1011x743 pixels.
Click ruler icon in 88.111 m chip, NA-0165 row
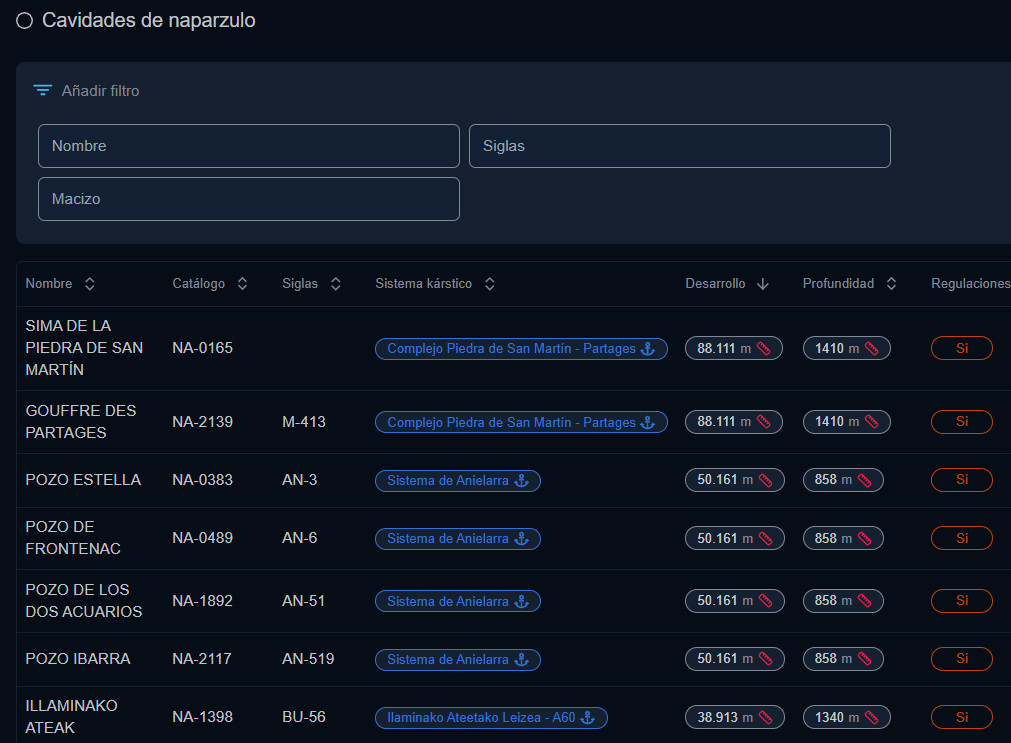pos(763,348)
